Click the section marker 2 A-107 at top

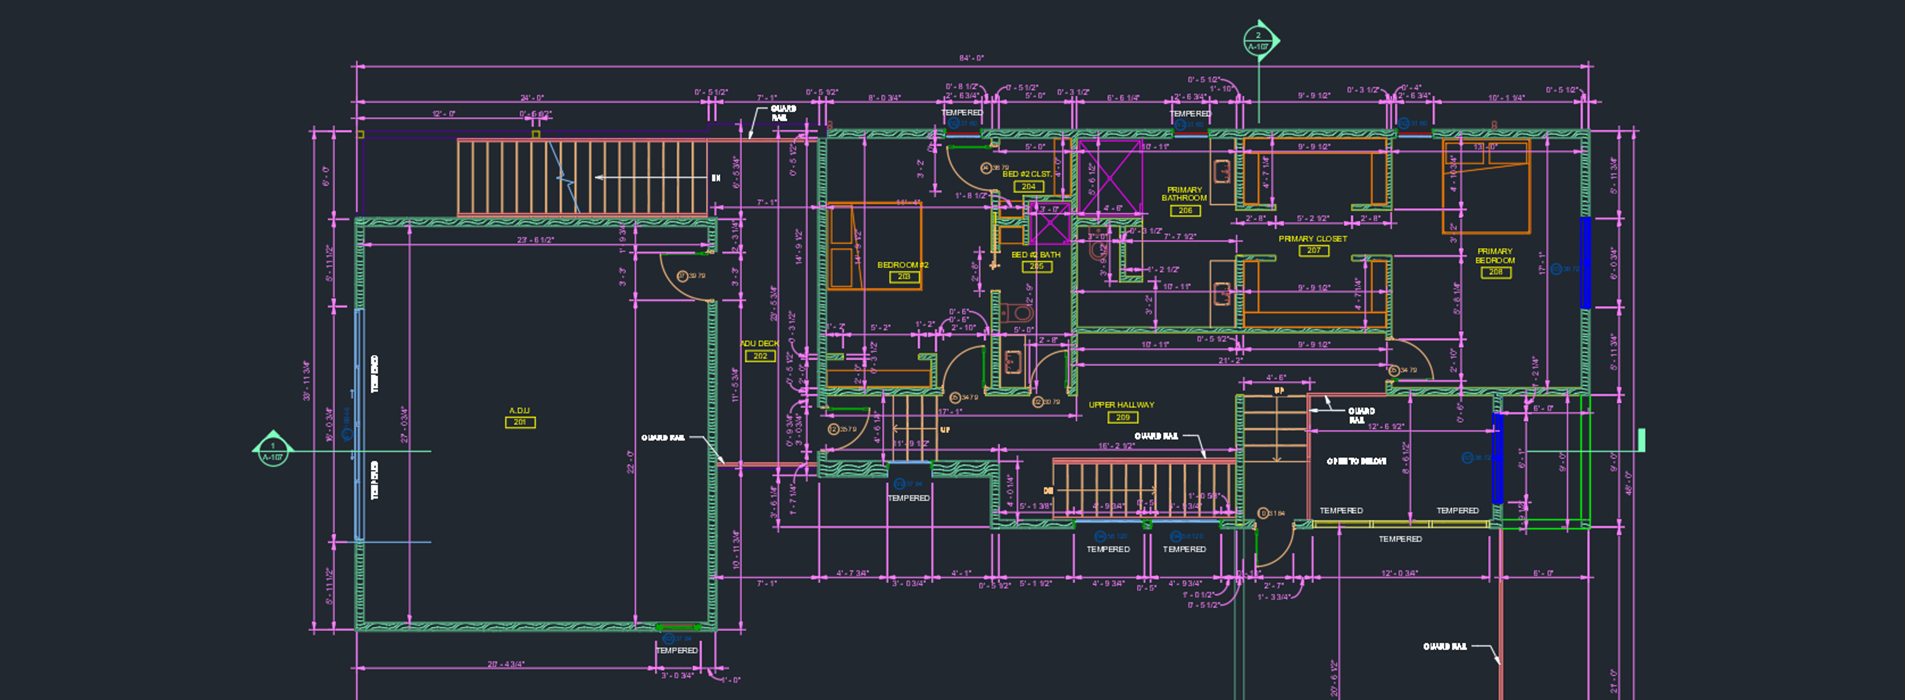[1258, 41]
